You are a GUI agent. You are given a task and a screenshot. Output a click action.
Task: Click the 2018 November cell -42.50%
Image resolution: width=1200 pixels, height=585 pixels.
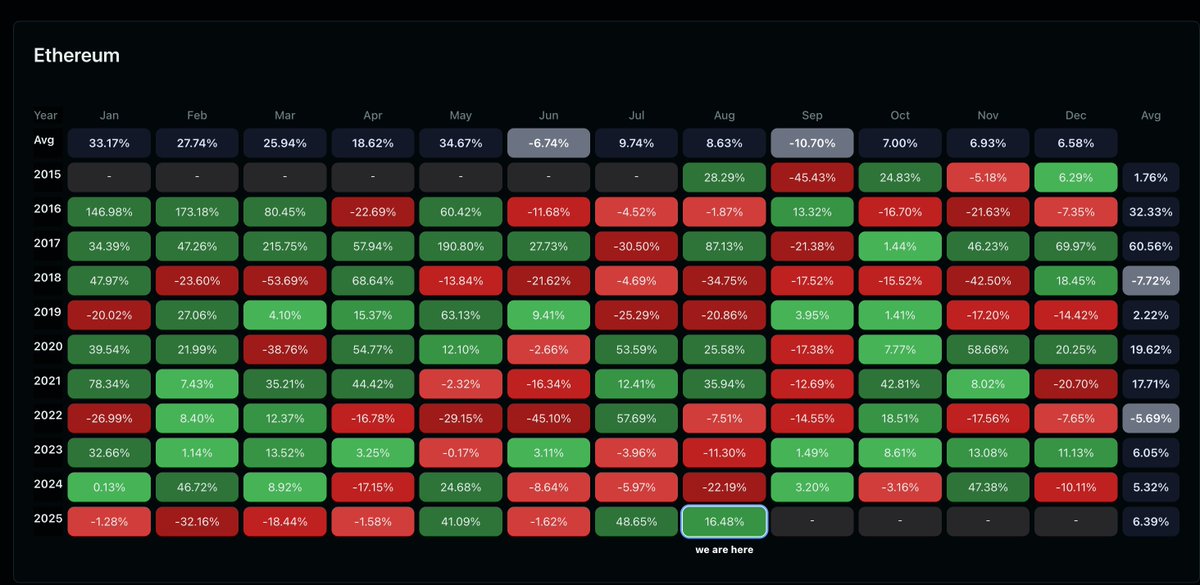pyautogui.click(x=988, y=282)
